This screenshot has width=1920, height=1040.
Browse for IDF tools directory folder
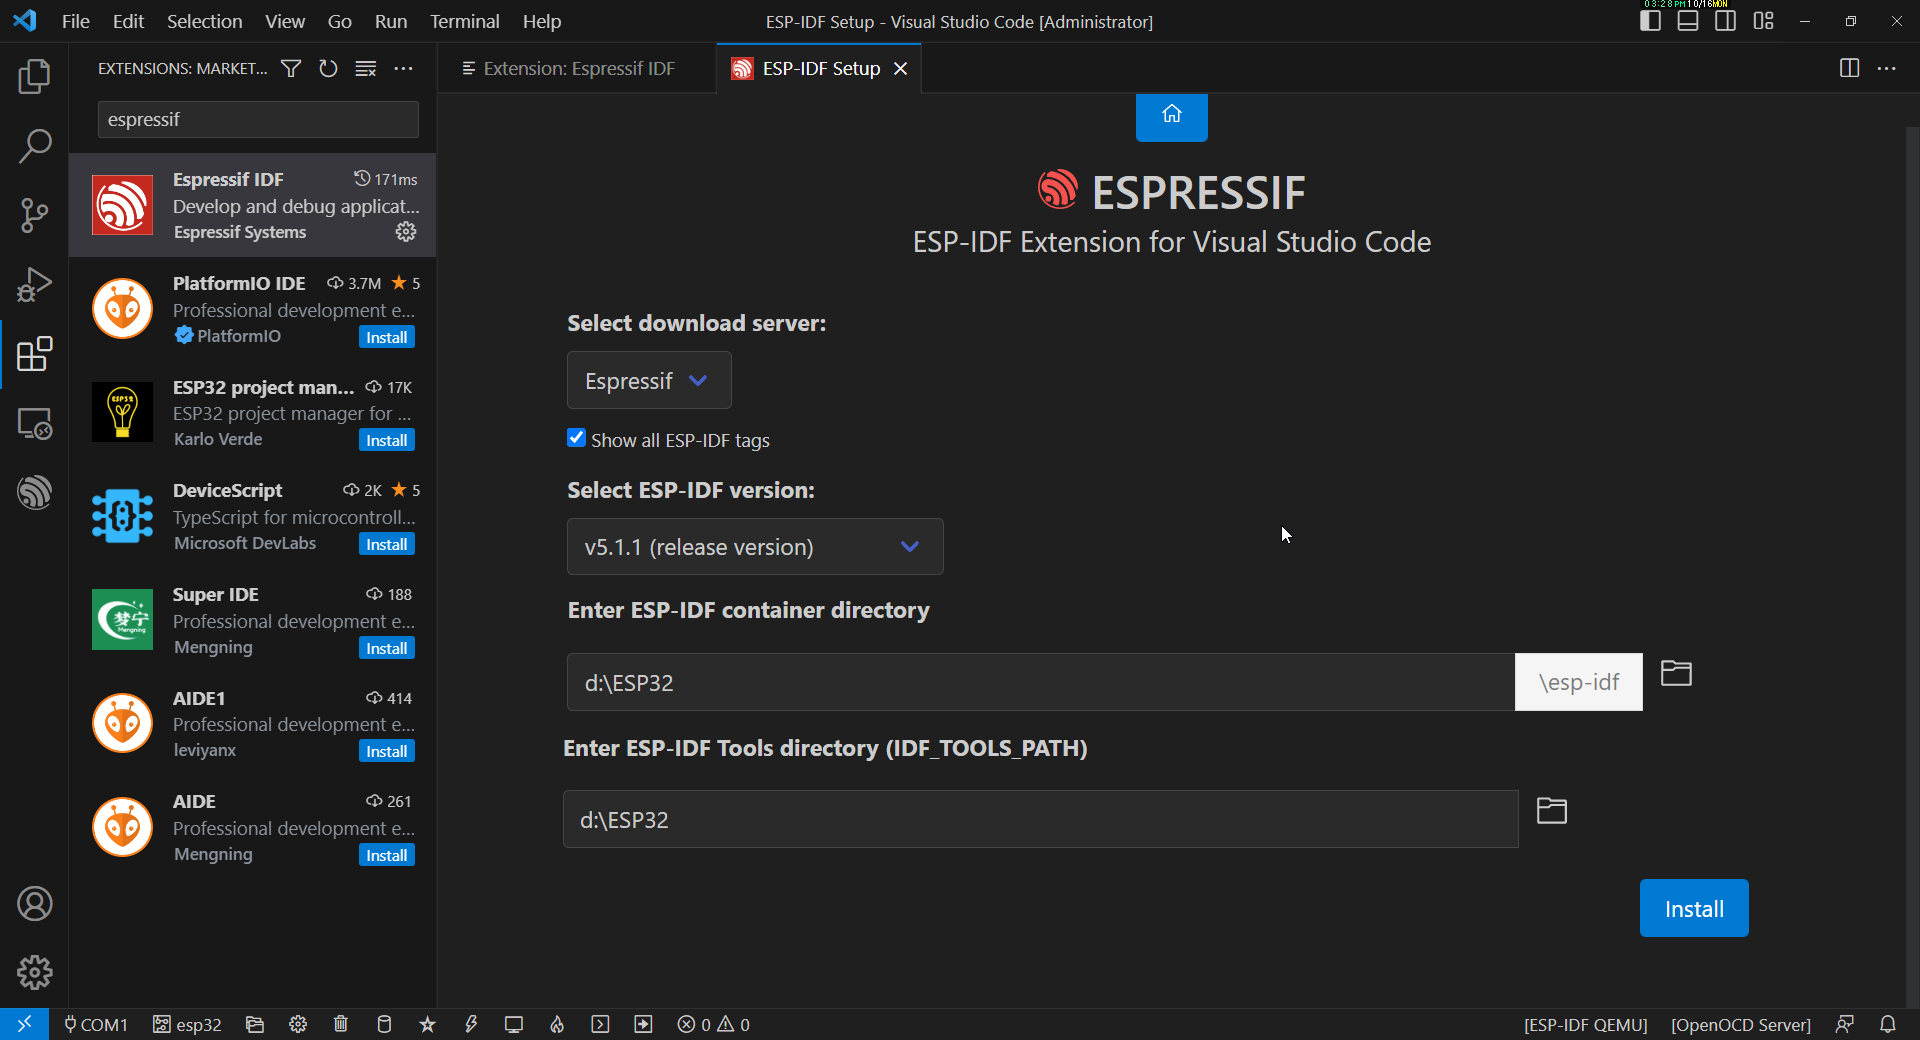[x=1551, y=810]
